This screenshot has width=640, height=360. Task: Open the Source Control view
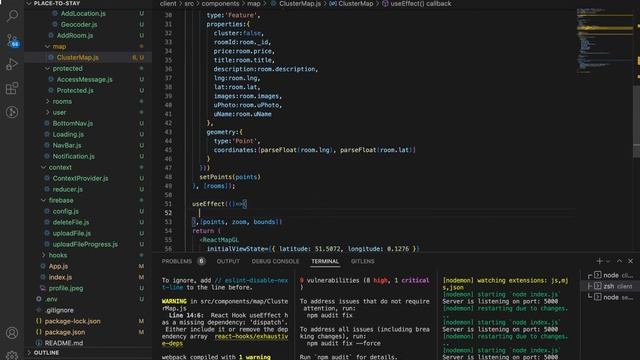pos(12,40)
